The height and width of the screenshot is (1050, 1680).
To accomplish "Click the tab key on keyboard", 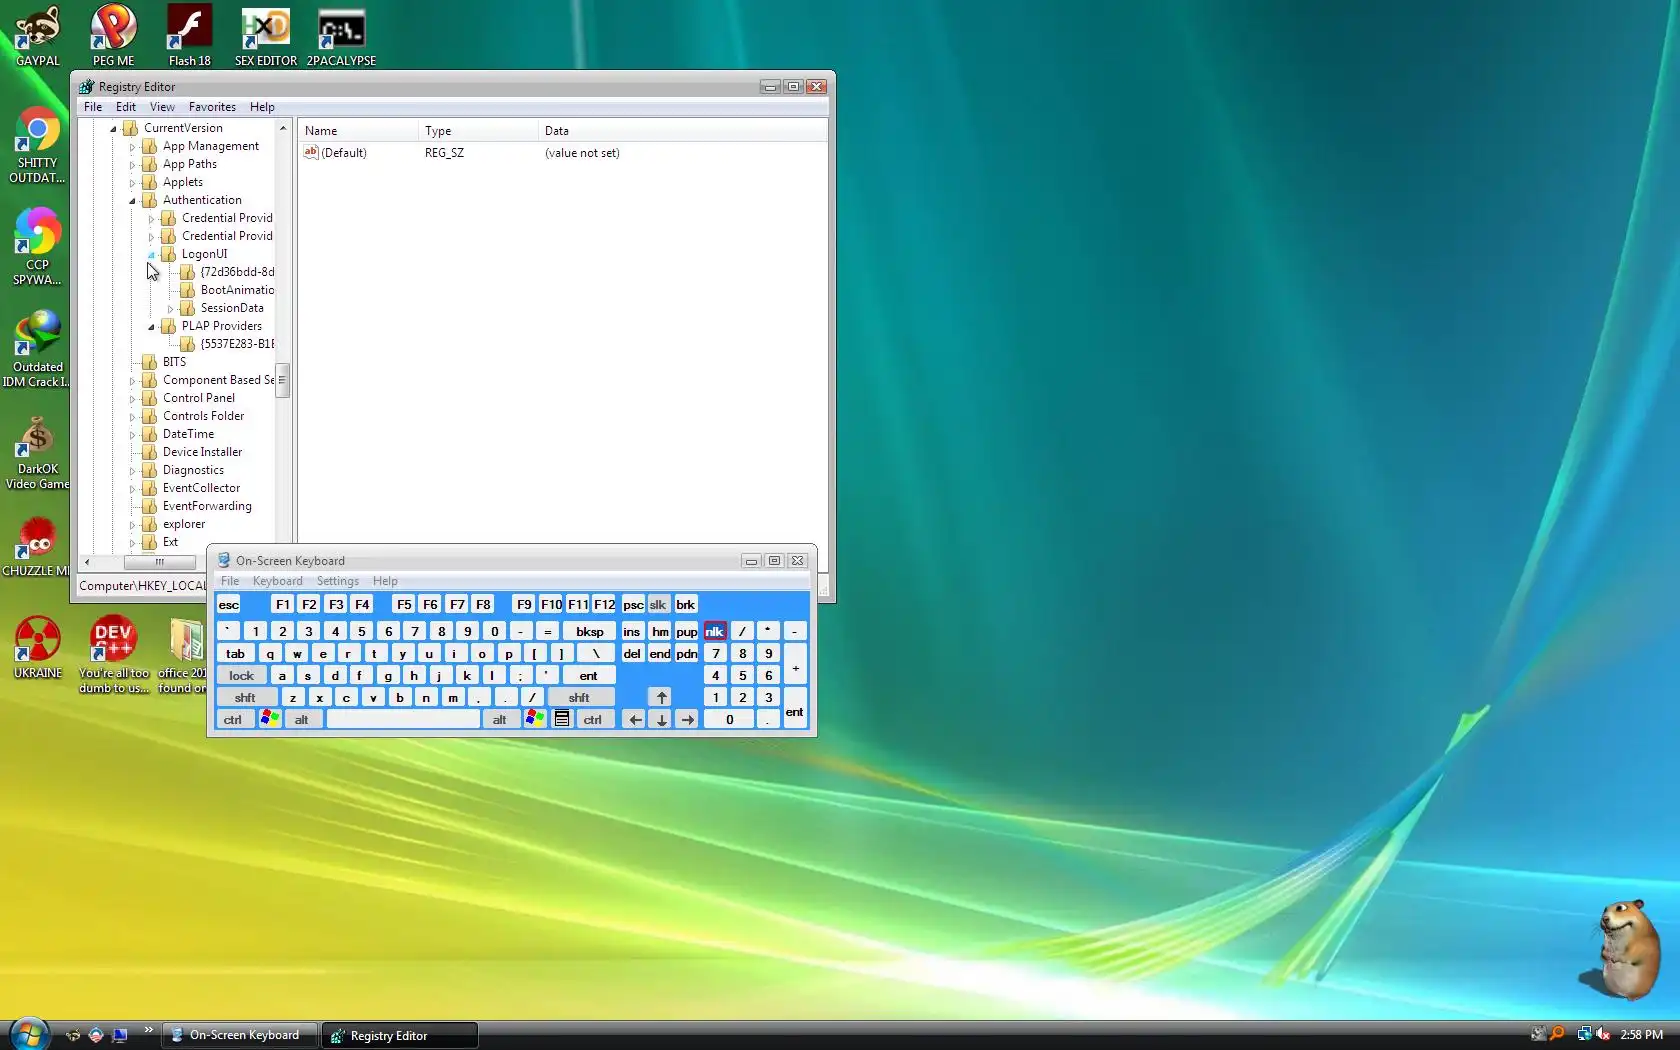I will 236,653.
